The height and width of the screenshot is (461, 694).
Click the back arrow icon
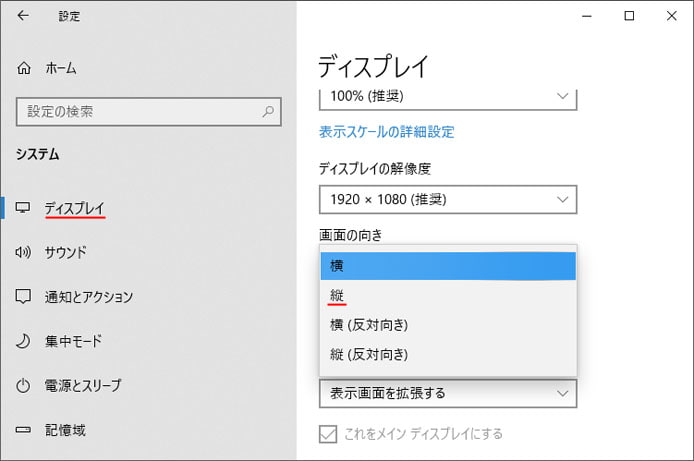(x=23, y=16)
